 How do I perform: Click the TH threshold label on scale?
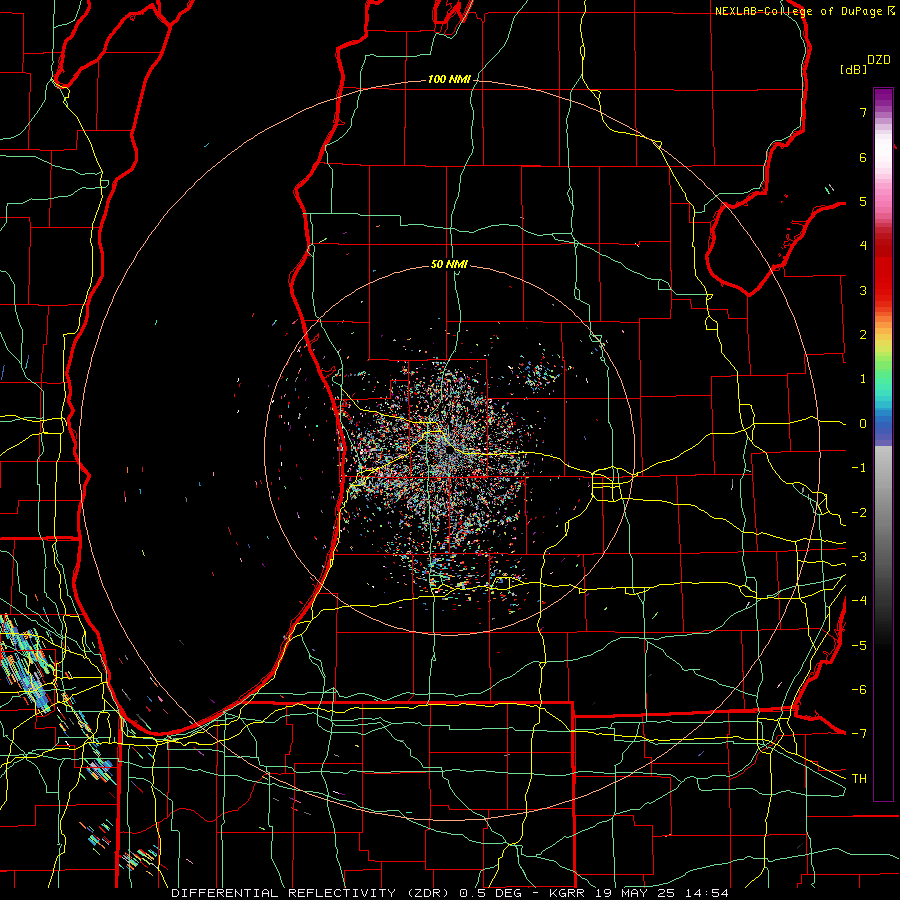click(x=859, y=779)
